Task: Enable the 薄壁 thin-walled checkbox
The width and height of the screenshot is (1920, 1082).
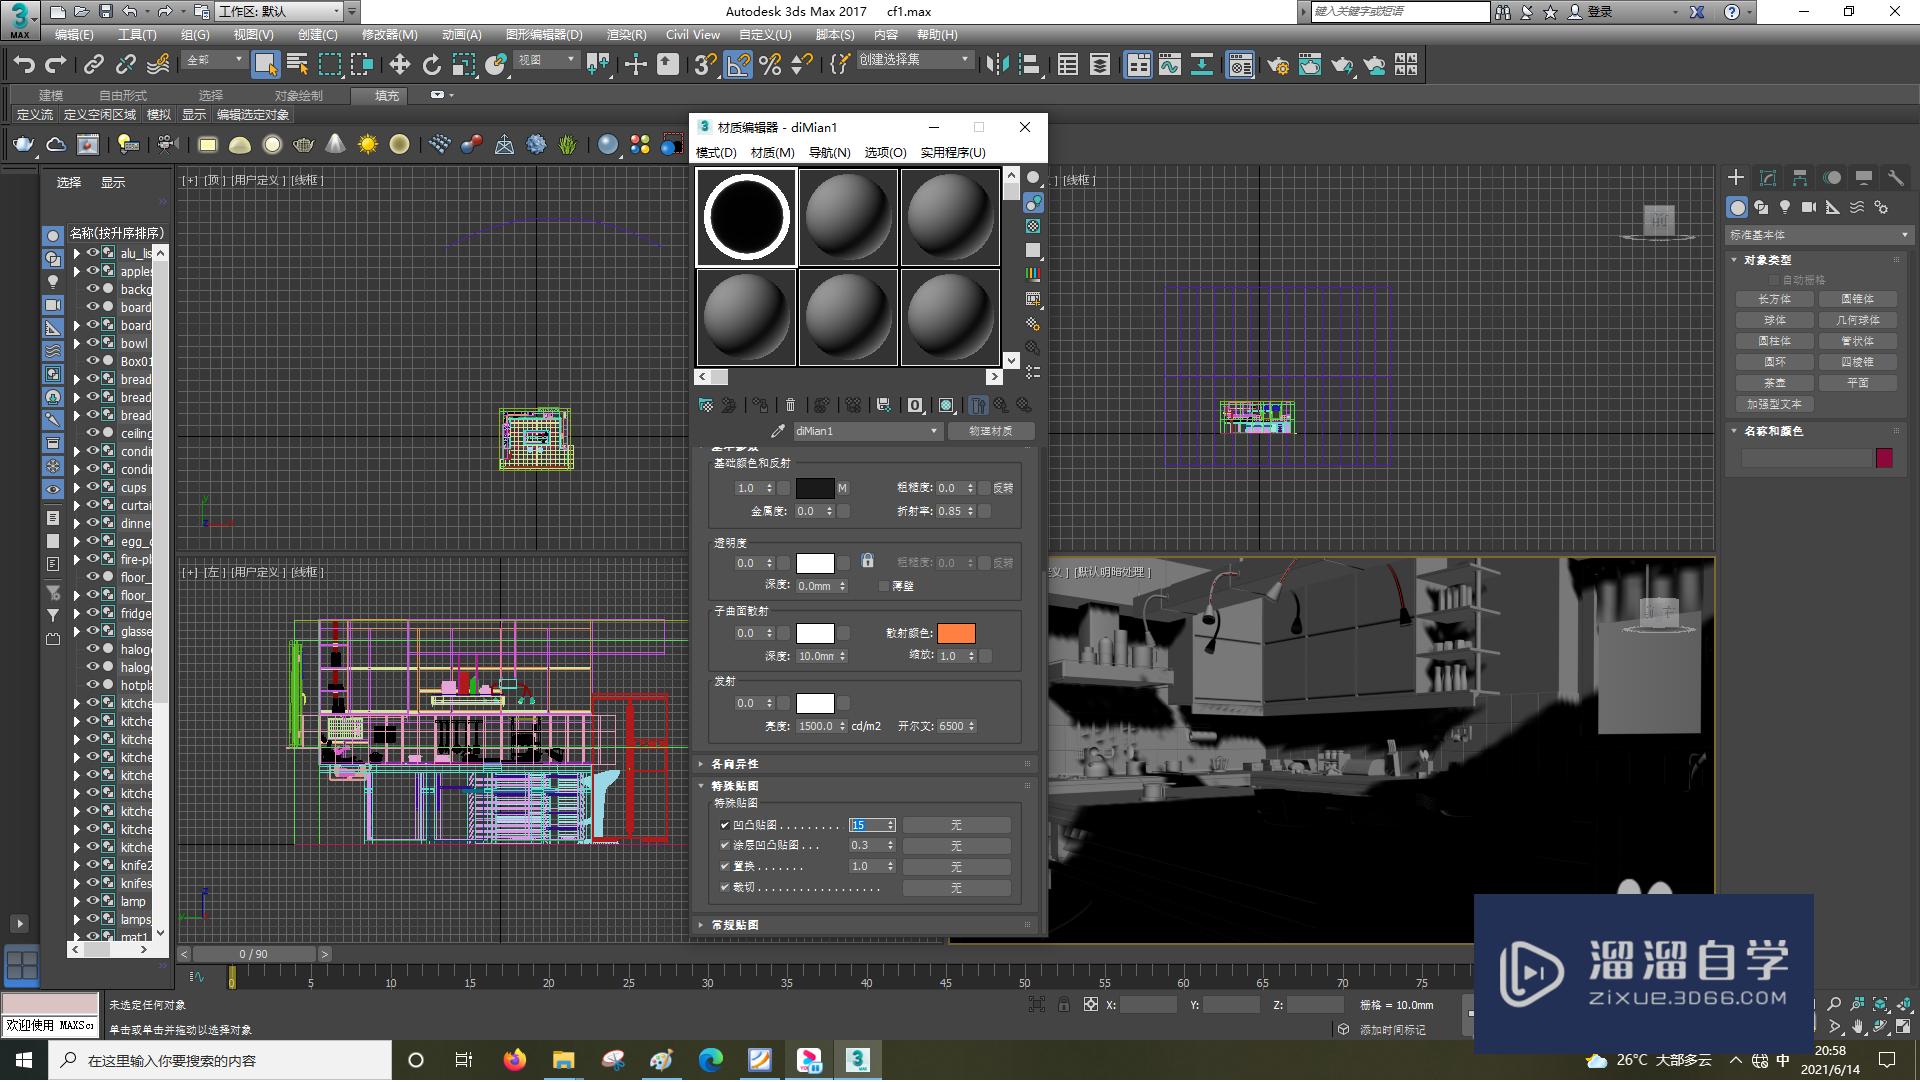Action: coord(884,586)
